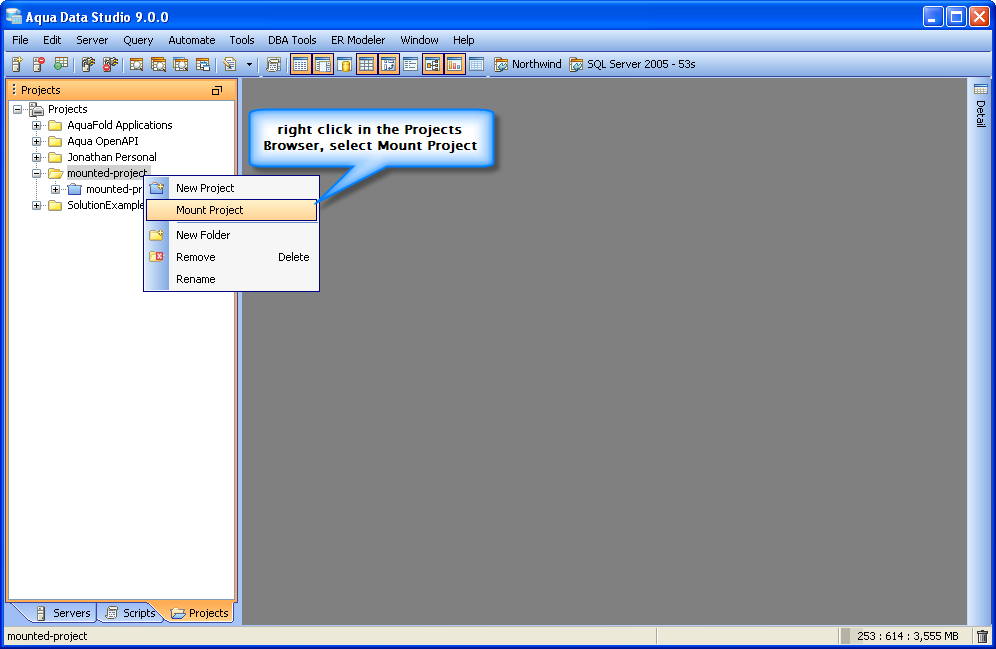The width and height of the screenshot is (996, 649).
Task: Expand the Jonathan Personal folder
Action: point(37,157)
